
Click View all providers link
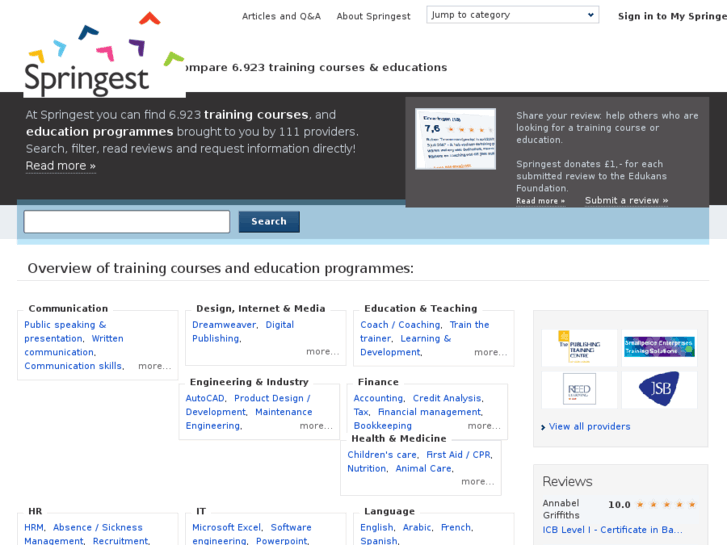pyautogui.click(x=589, y=427)
